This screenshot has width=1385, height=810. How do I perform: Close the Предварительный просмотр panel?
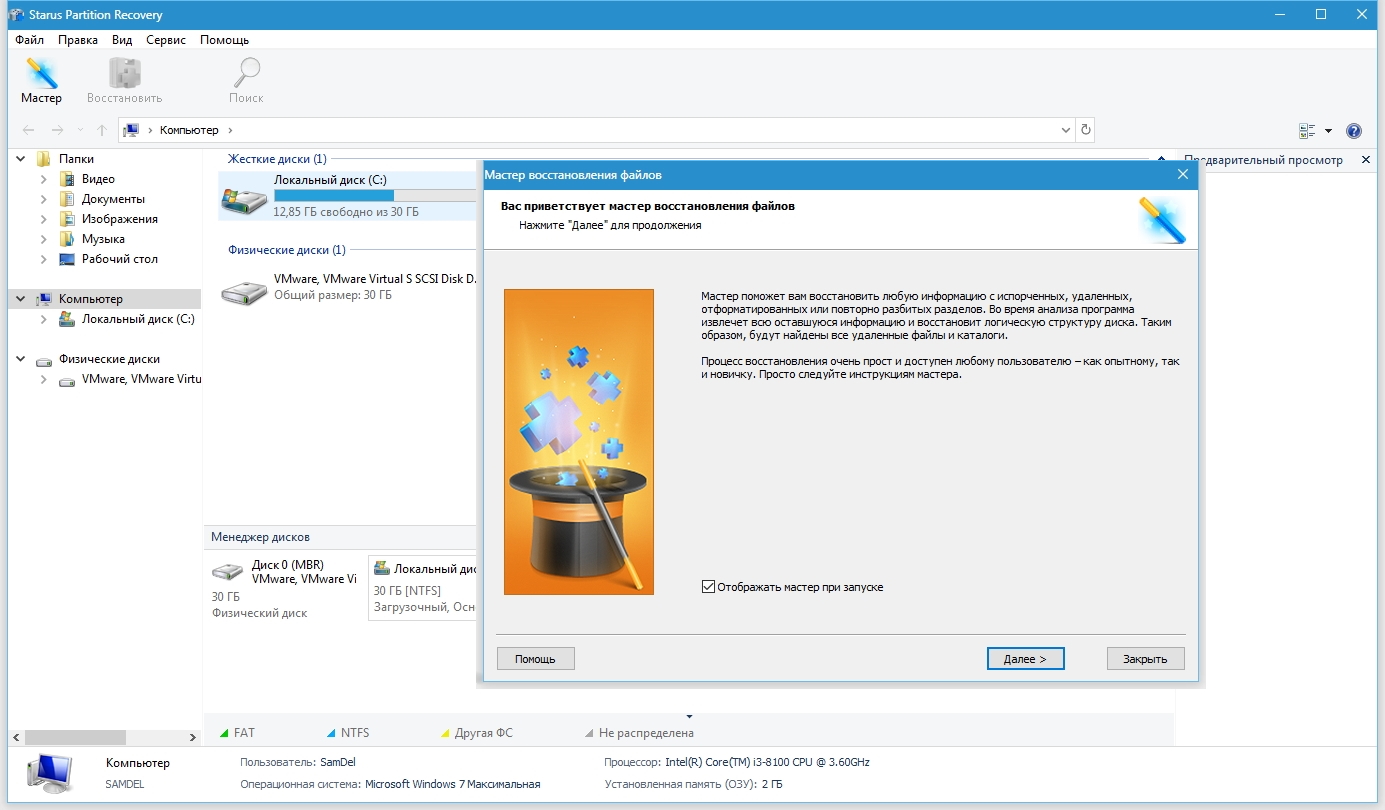click(x=1366, y=160)
